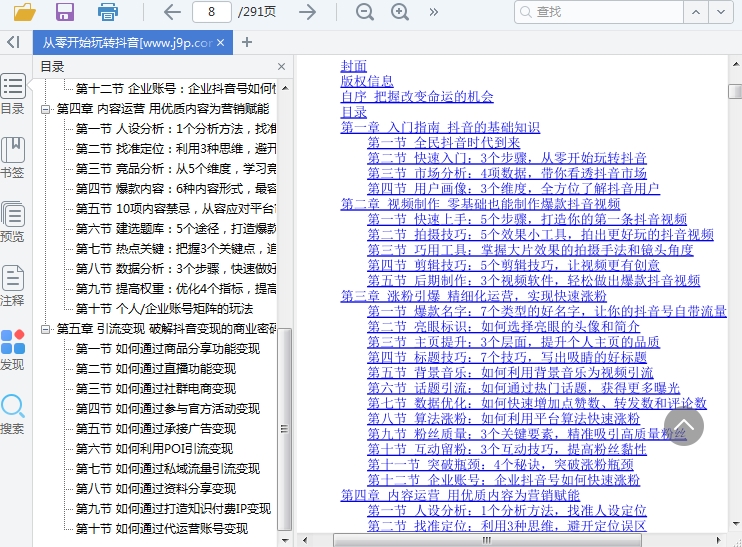Select outline item 第六节 如何利用POI引流变现
The width and height of the screenshot is (742, 547).
154,449
